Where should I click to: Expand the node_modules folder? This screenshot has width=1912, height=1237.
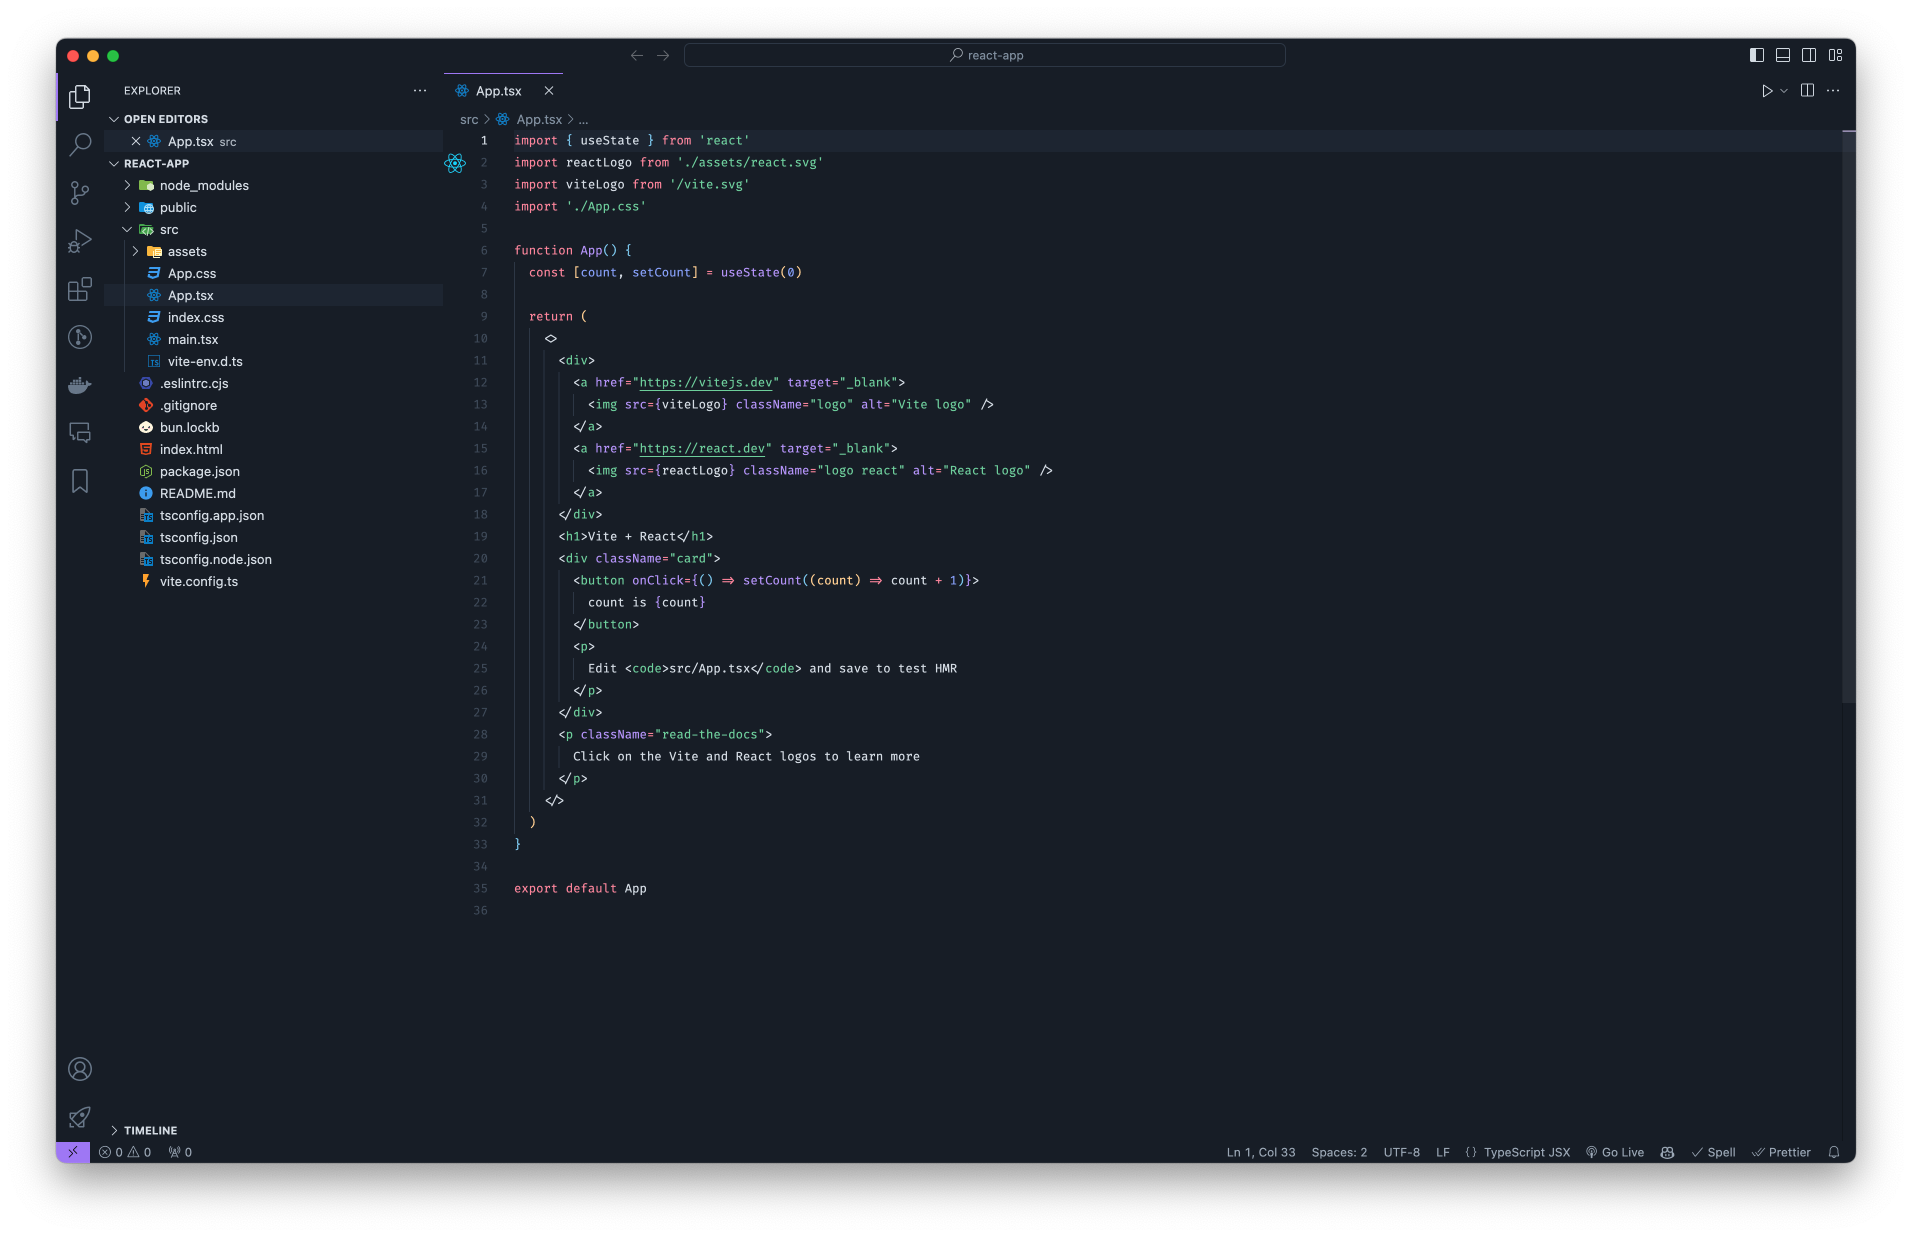click(128, 185)
